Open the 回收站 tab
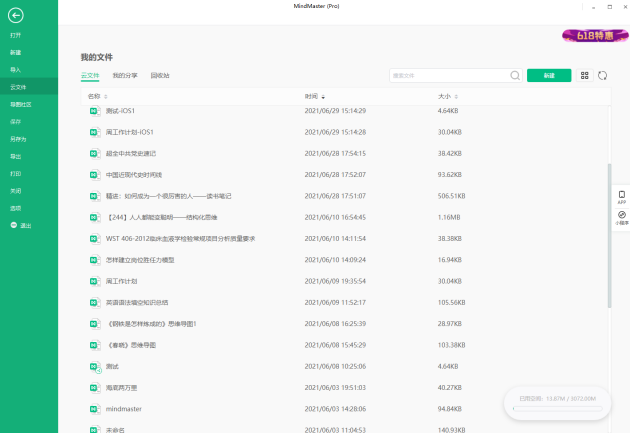 pyautogui.click(x=160, y=76)
